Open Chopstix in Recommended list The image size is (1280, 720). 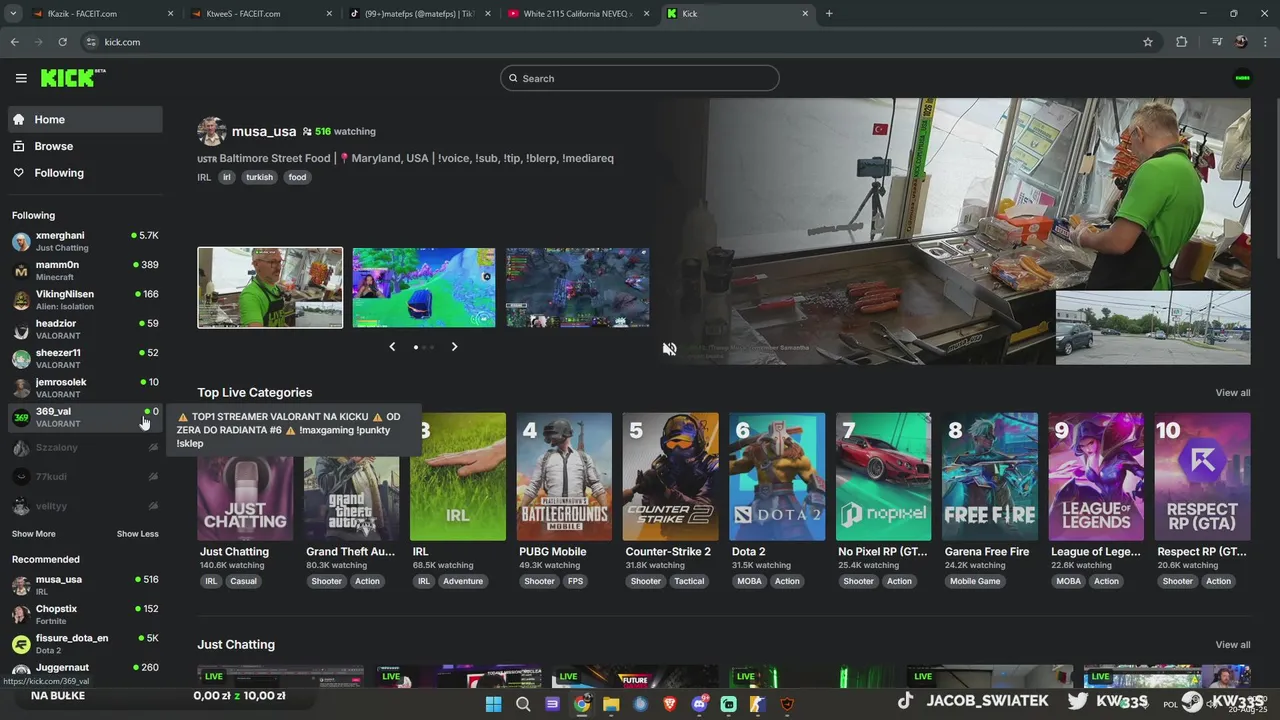tap(85, 614)
